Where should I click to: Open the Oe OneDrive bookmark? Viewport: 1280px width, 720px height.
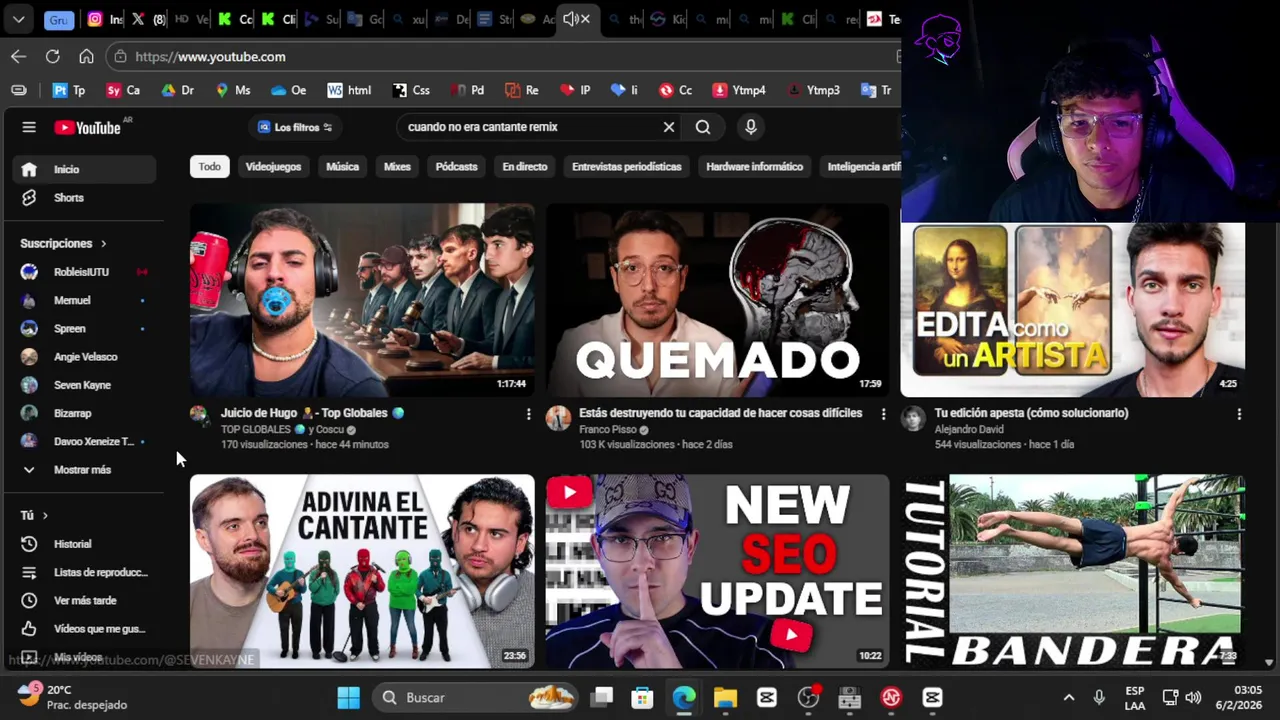[x=289, y=90]
